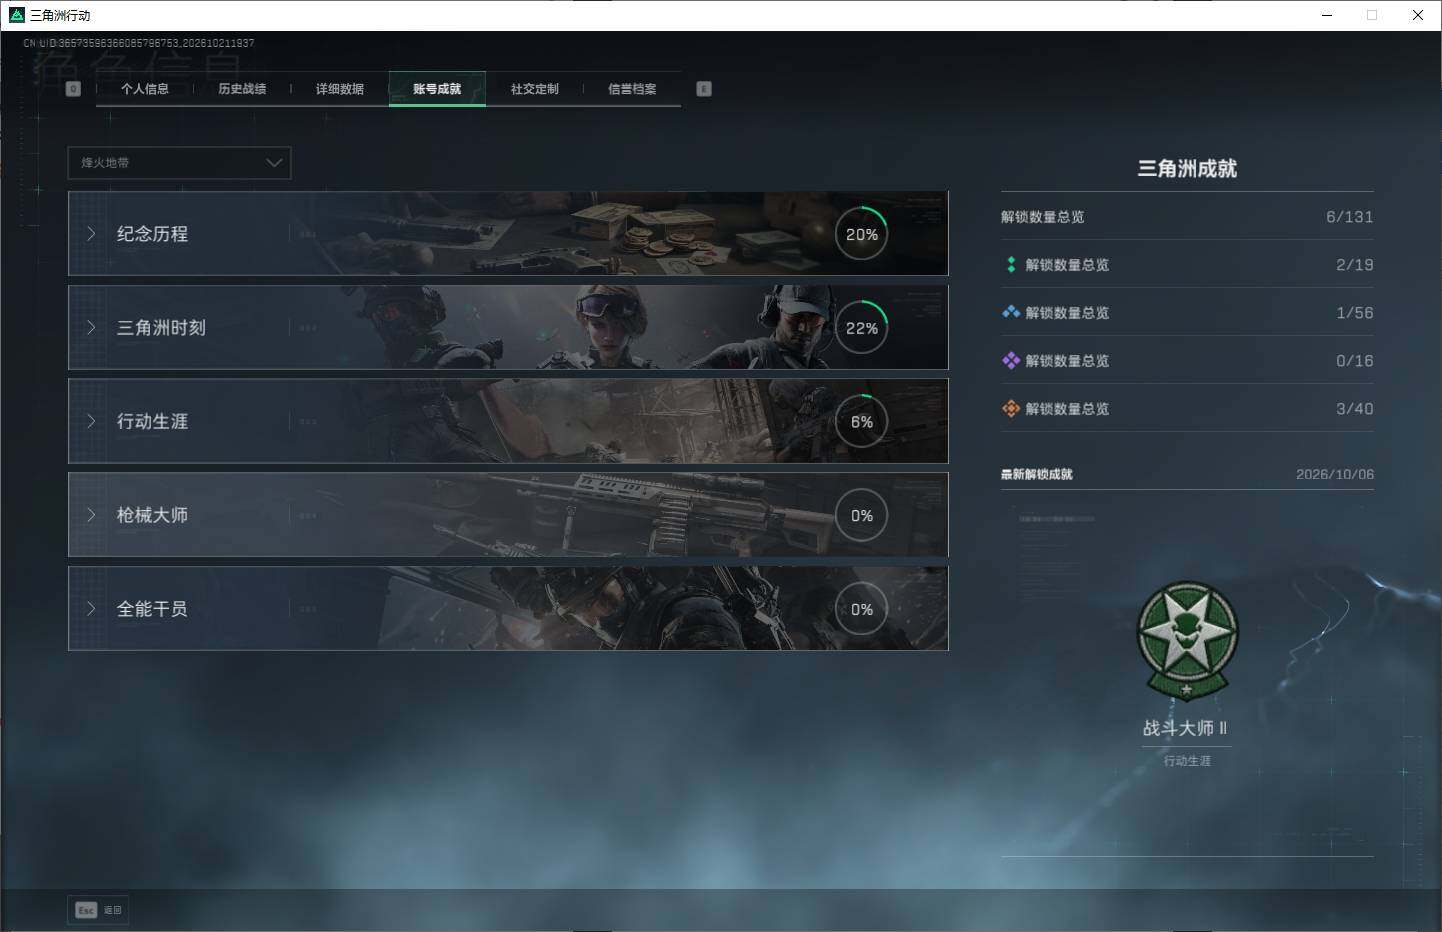The image size is (1442, 932).
Task: Click the 0% progress ring for 全能干员
Action: coord(862,609)
